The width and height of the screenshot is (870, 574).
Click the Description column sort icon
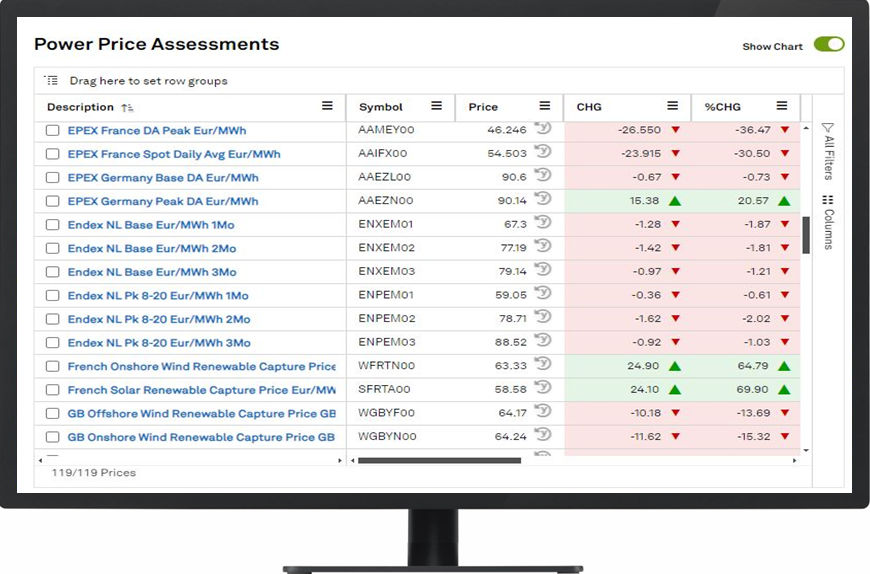127,107
